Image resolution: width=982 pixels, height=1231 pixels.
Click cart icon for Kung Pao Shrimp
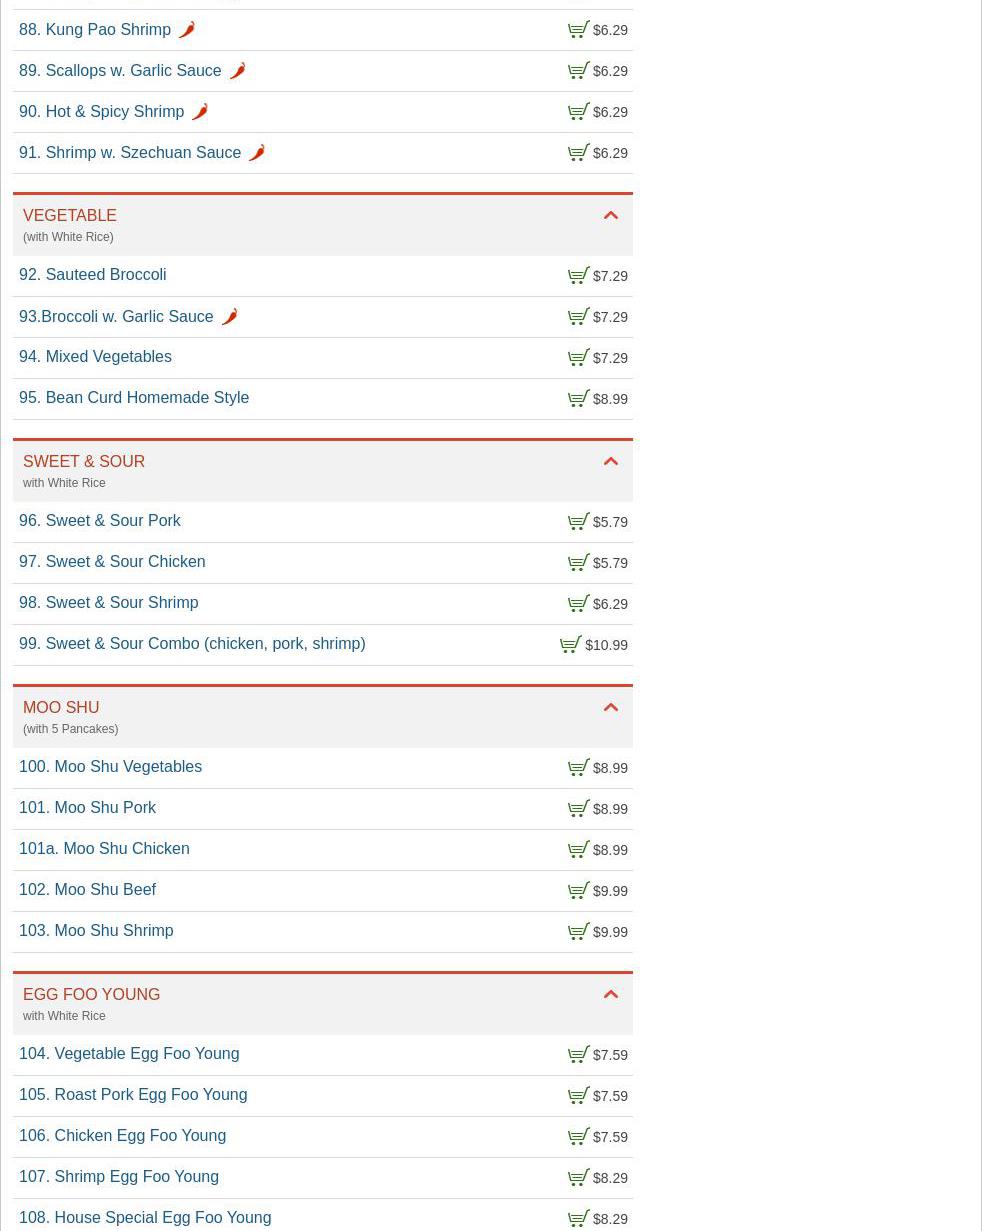(x=579, y=30)
